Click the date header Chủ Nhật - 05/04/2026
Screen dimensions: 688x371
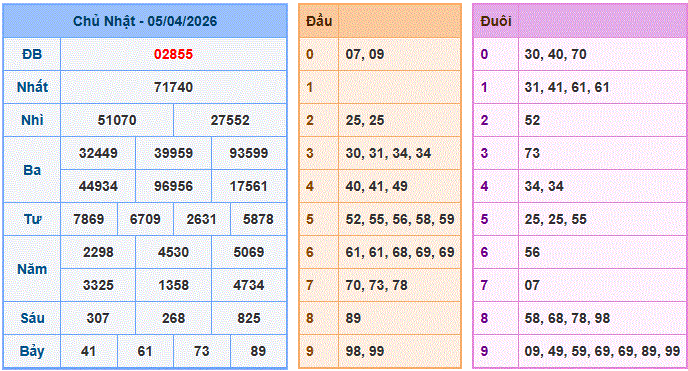[145, 21]
